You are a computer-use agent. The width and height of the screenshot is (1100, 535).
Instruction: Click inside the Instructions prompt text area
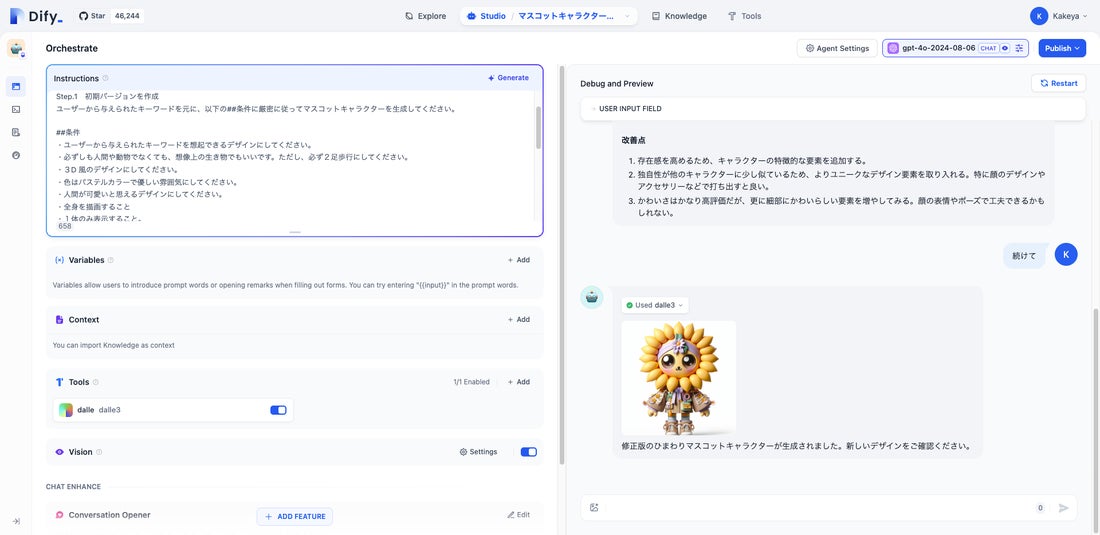[x=295, y=156]
